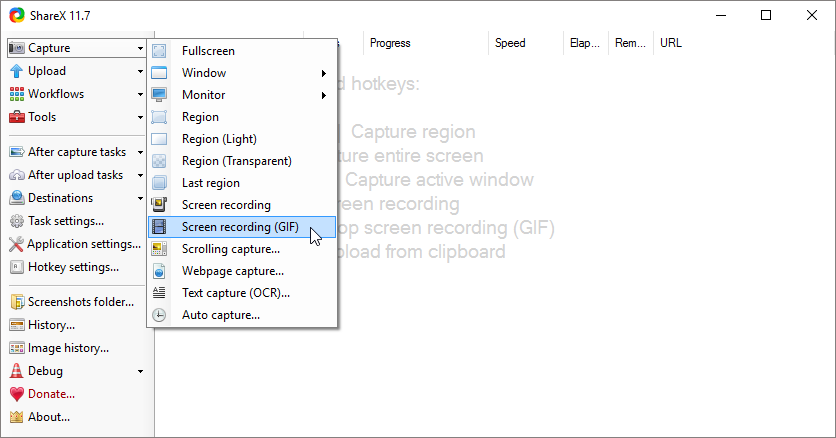Click the Scrolling capture icon
The image size is (836, 438).
point(159,249)
